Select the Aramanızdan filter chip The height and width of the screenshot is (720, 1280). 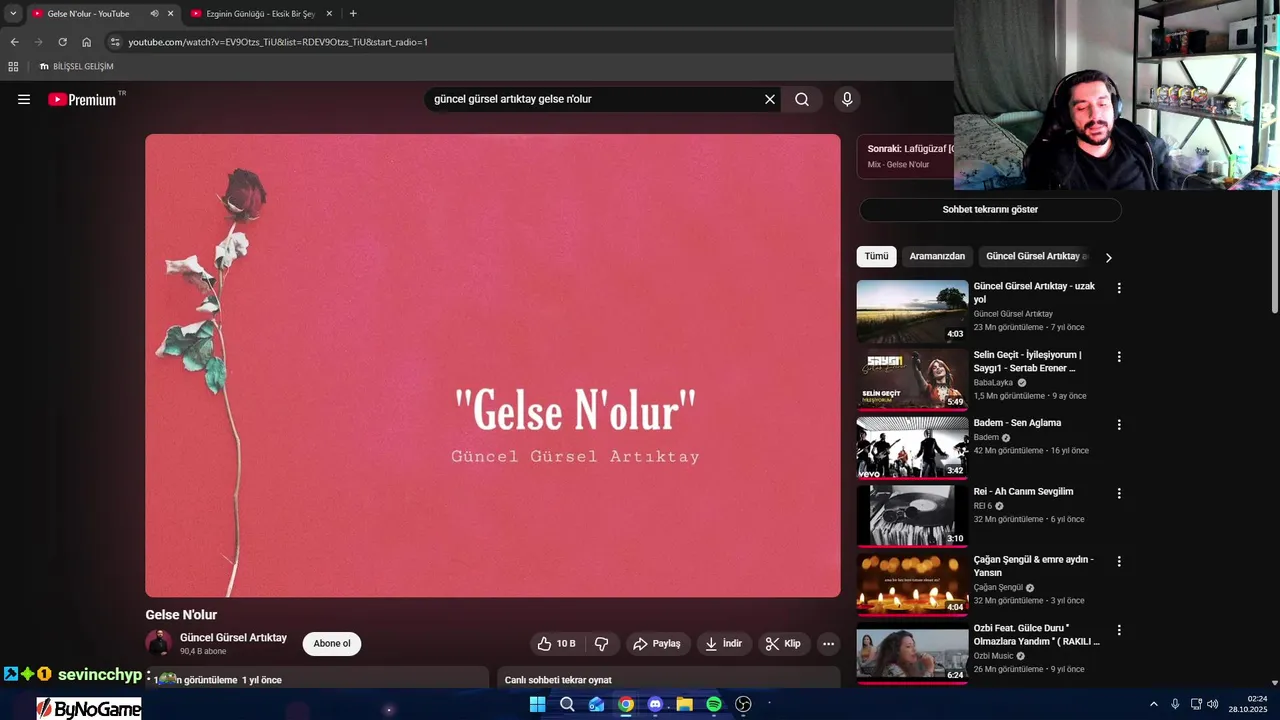(x=937, y=256)
